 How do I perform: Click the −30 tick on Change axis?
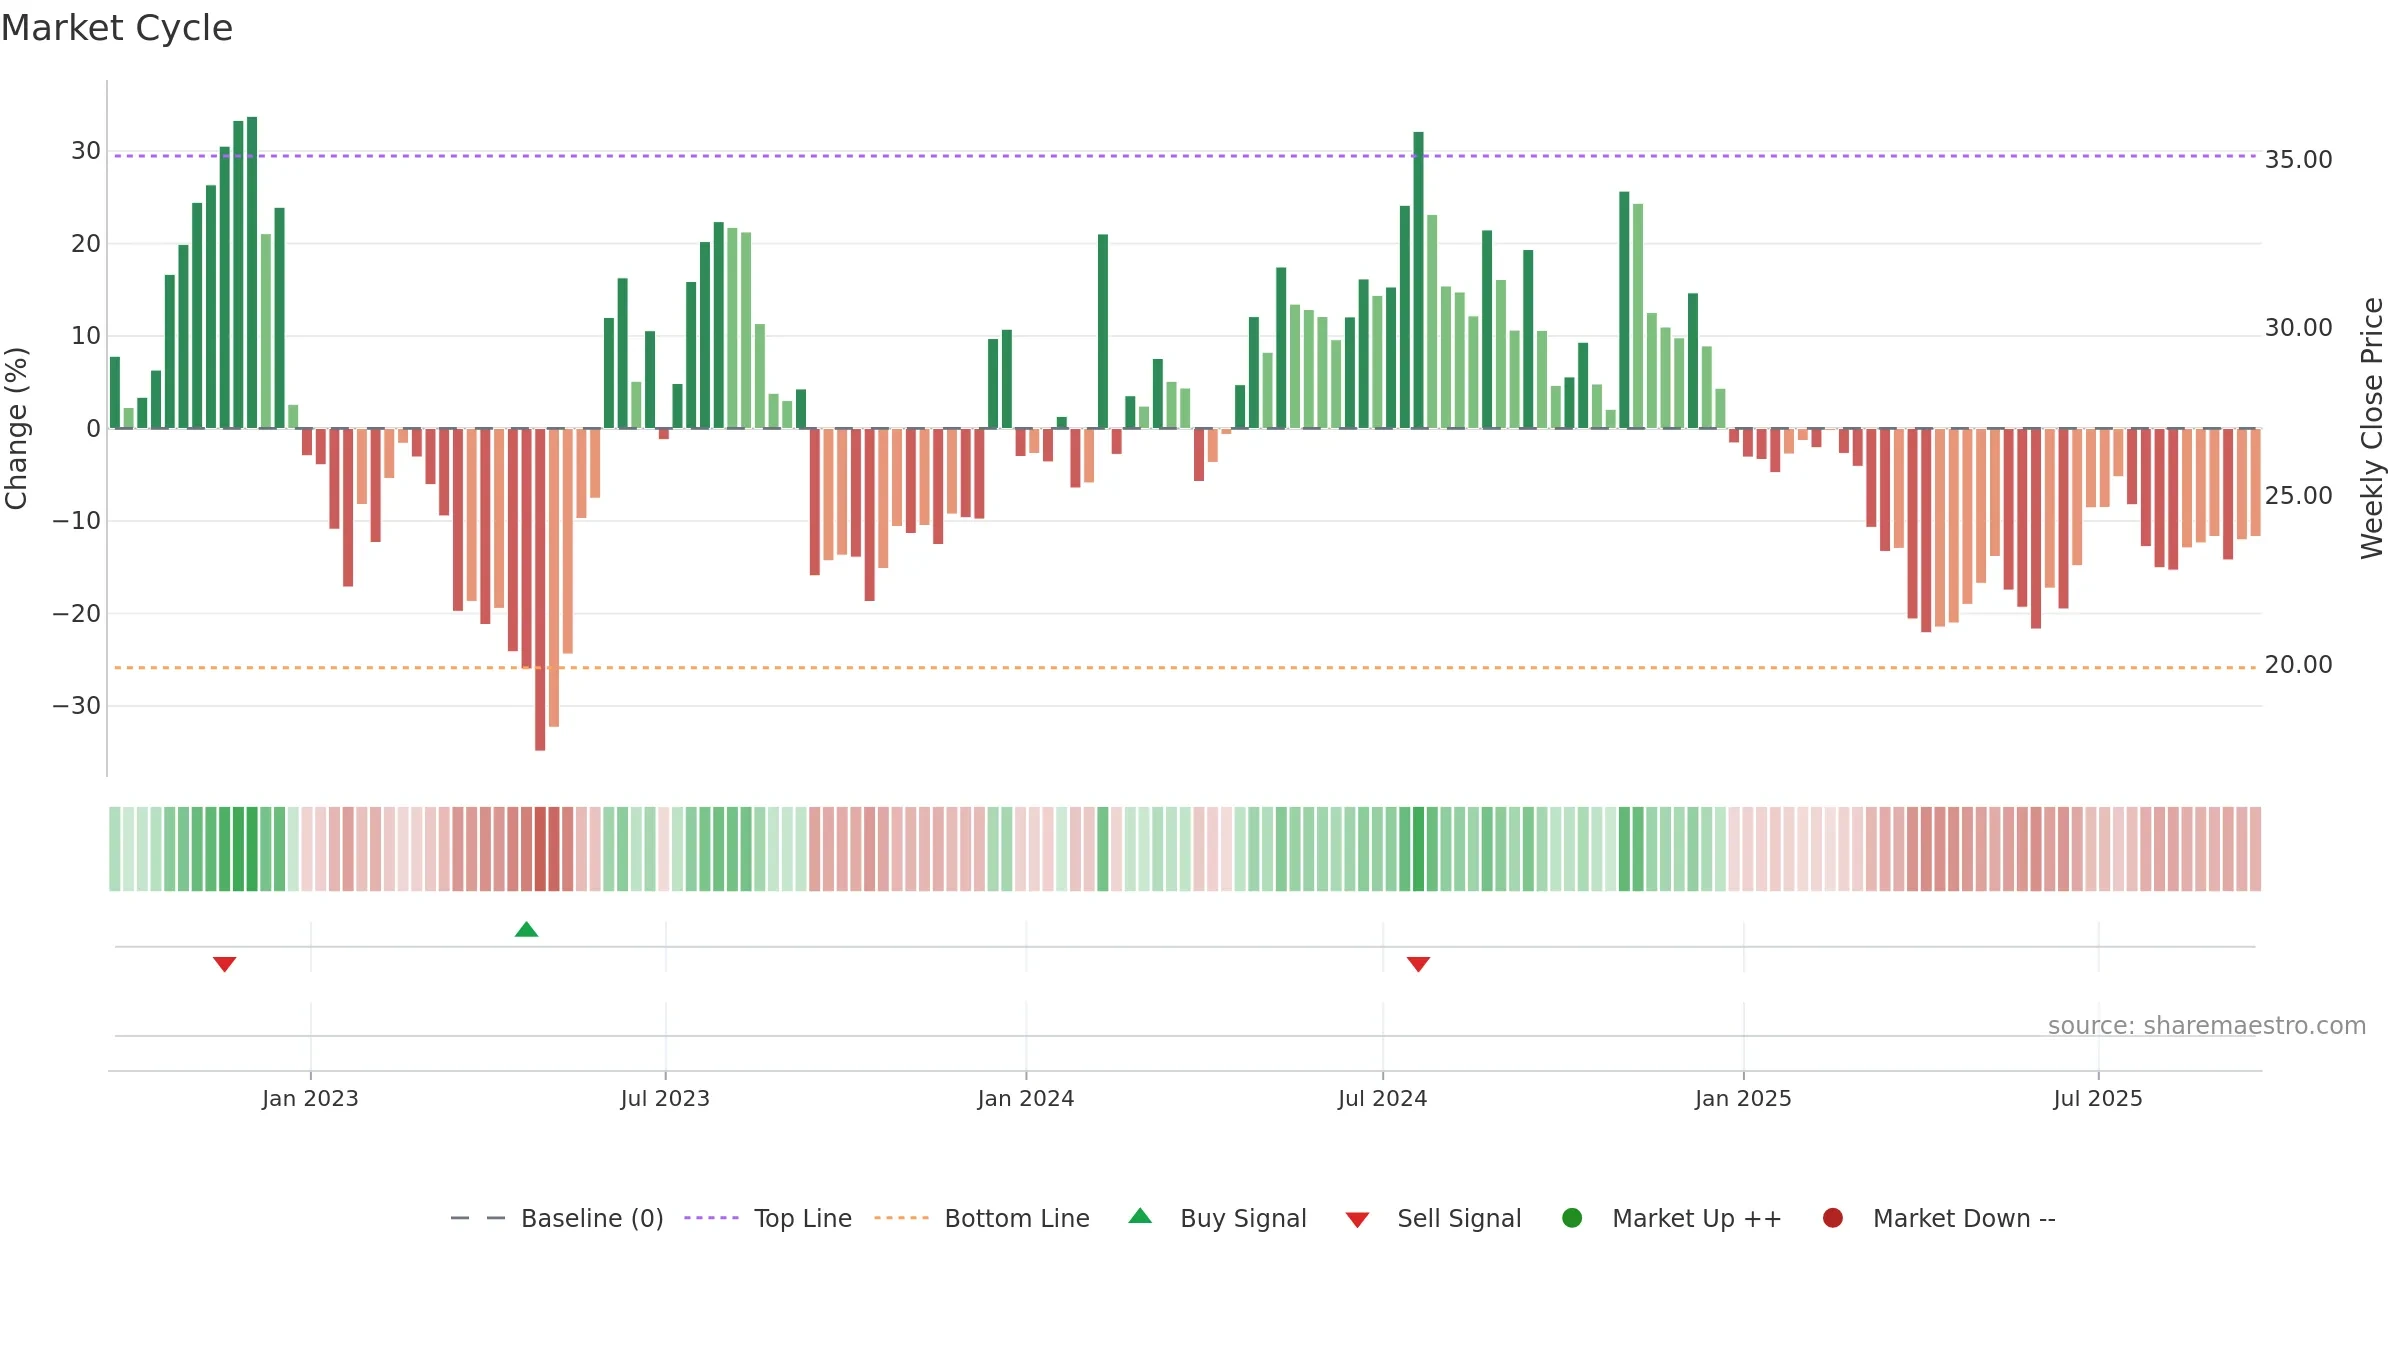click(x=77, y=706)
